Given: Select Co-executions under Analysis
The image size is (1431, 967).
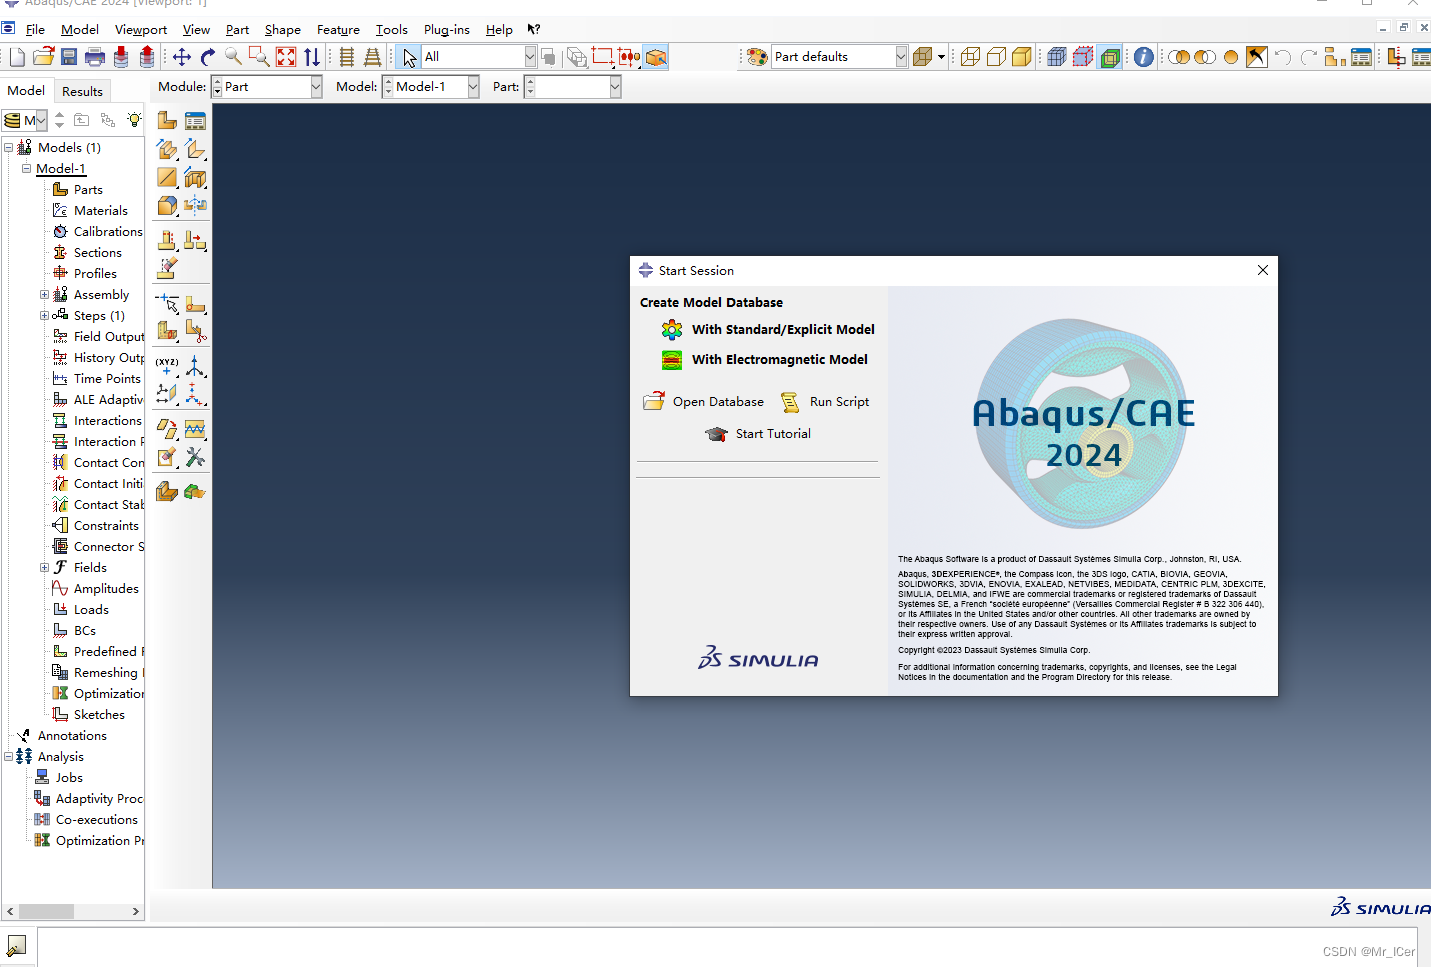Looking at the screenshot, I should 97,819.
